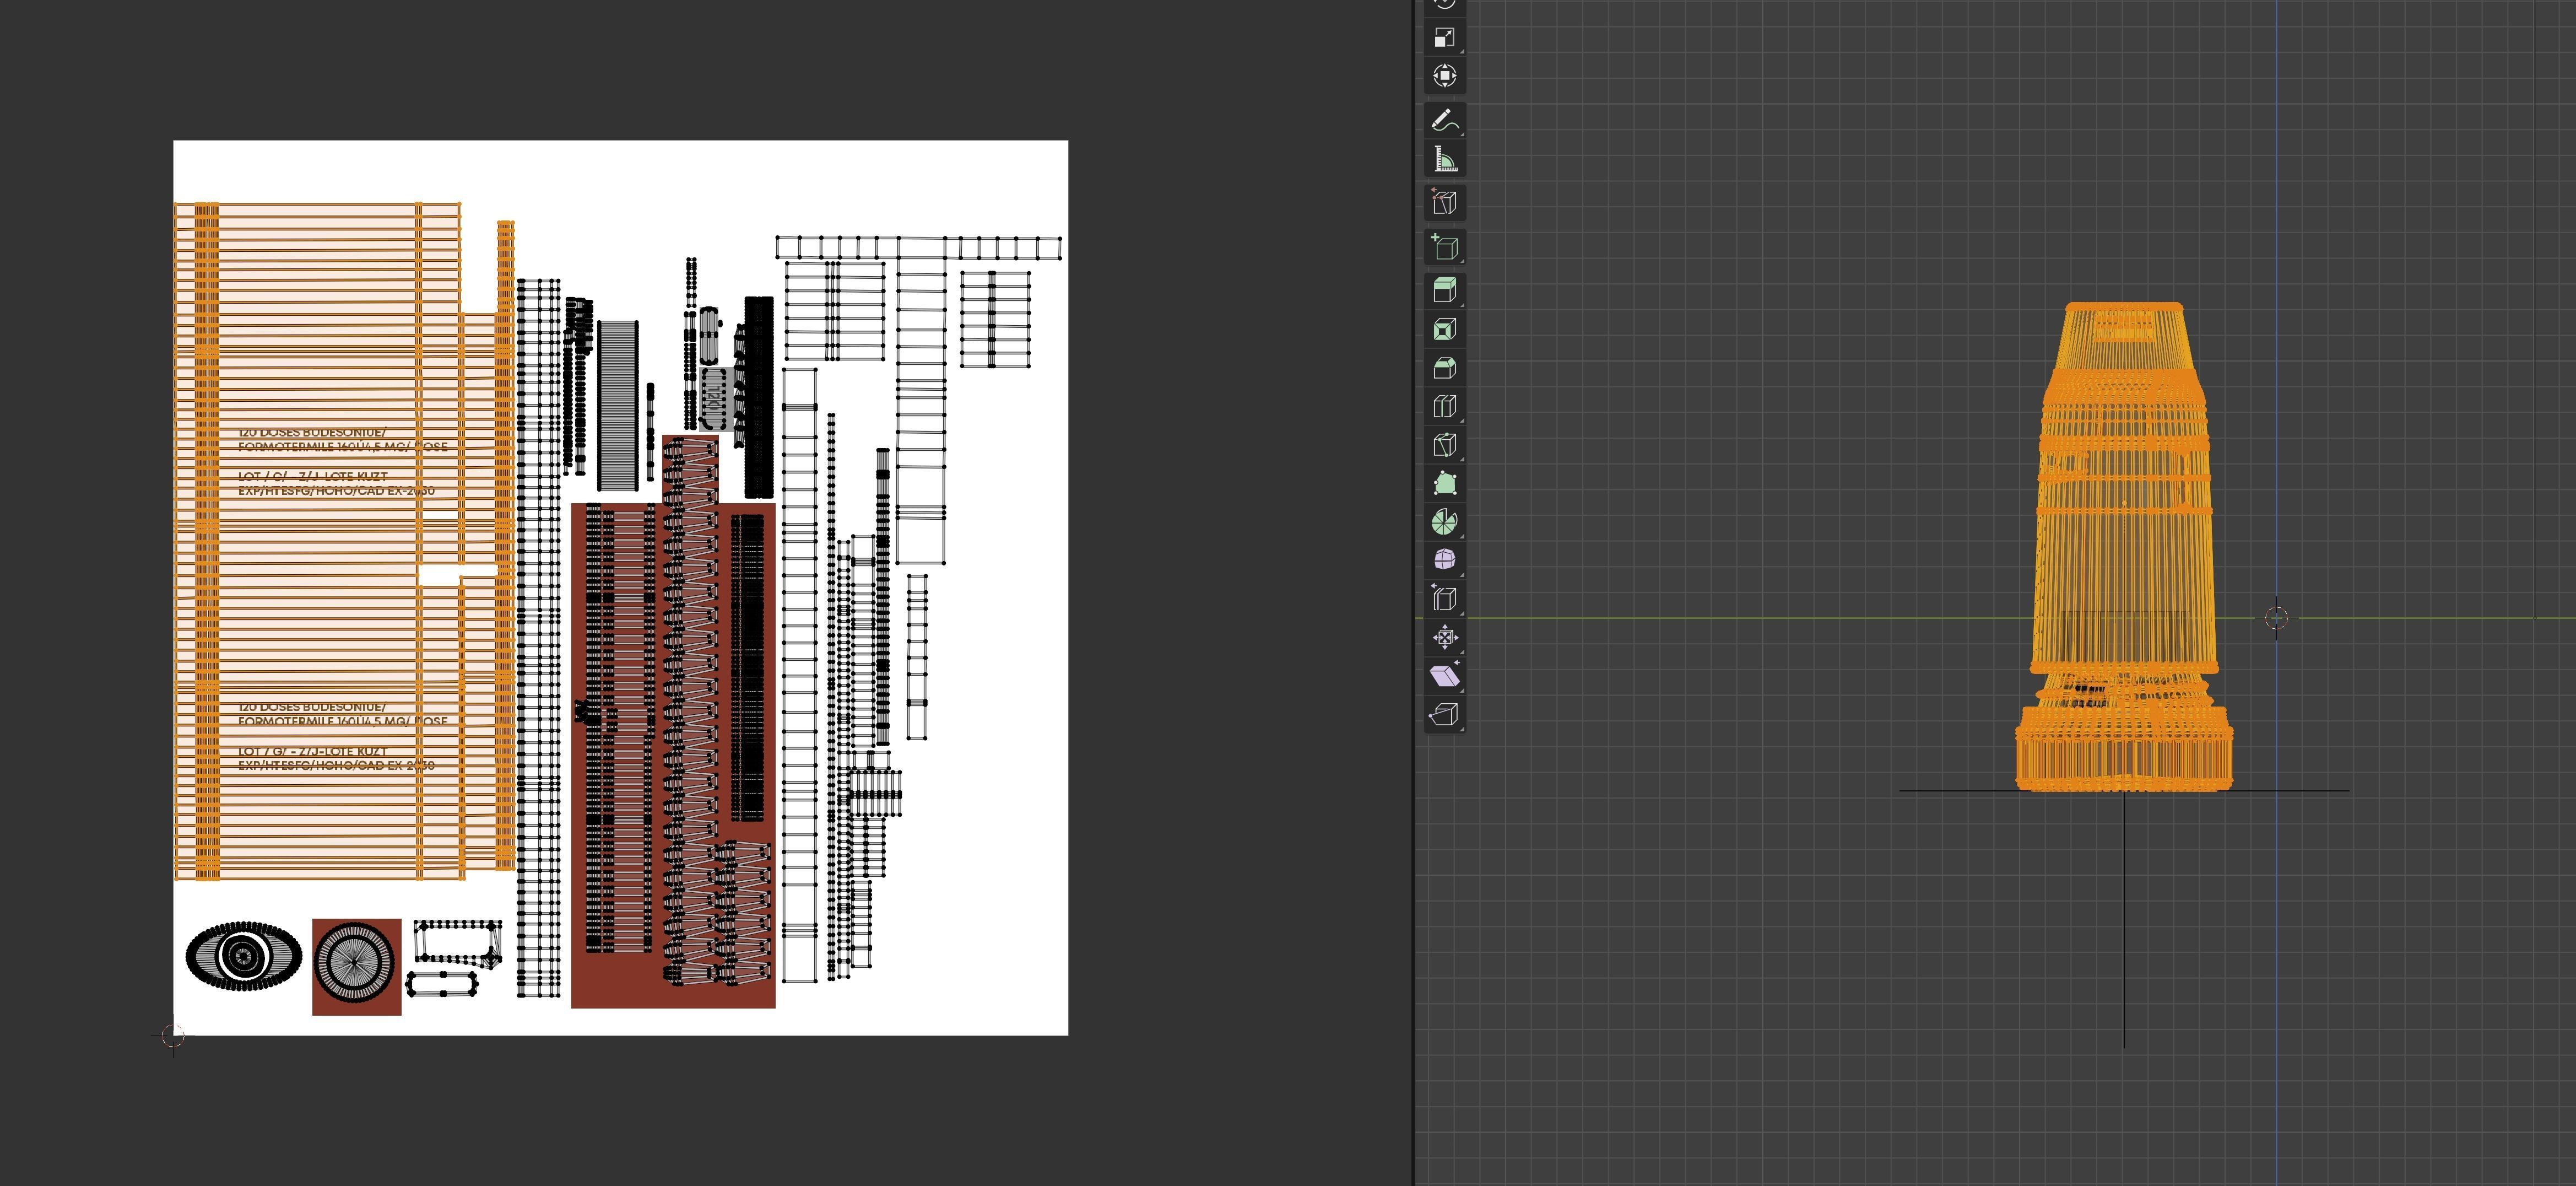The width and height of the screenshot is (2576, 1186).
Task: Select the Poly Build tool
Action: point(1444,484)
